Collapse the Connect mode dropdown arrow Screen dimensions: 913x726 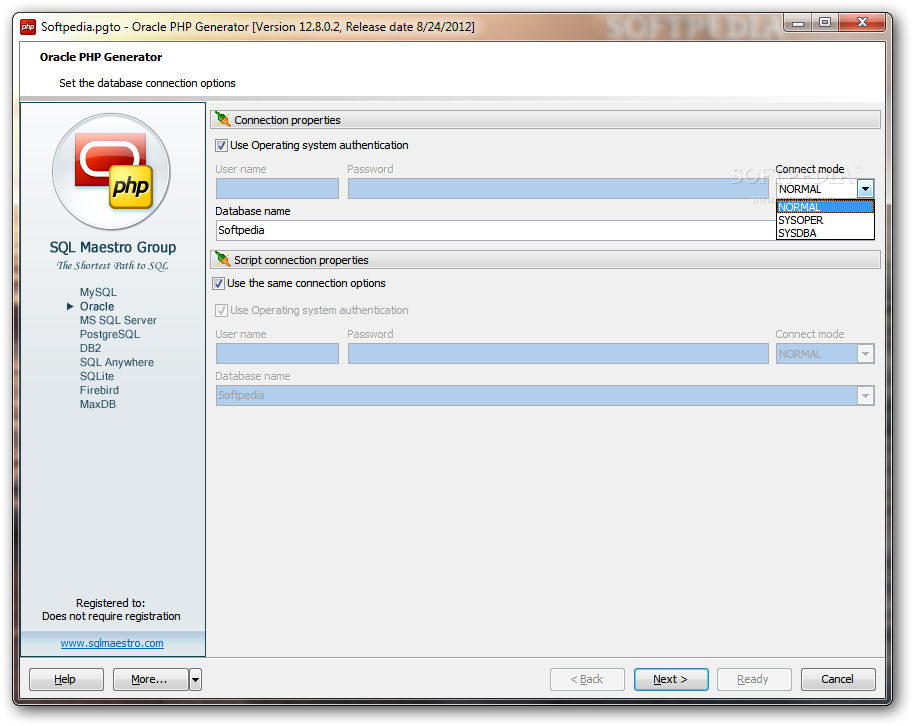[x=865, y=189]
